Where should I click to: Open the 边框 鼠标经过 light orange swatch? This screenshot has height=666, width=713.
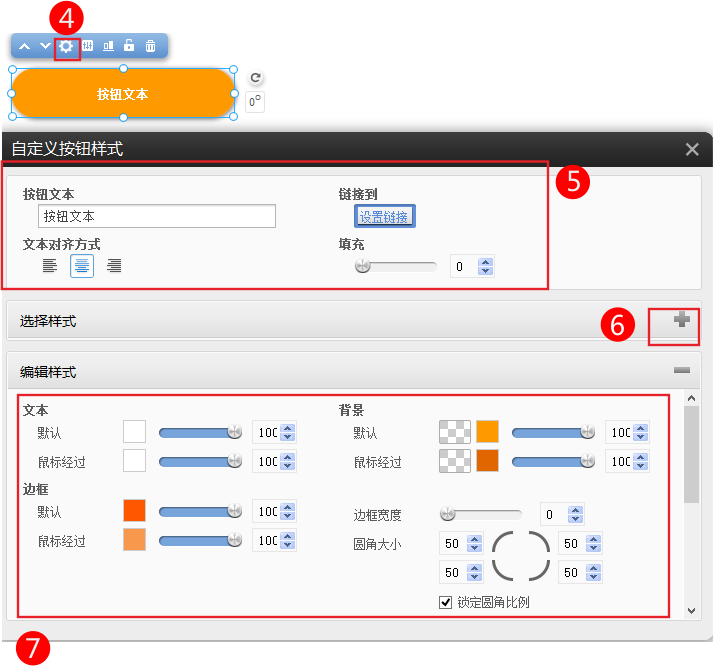point(135,540)
